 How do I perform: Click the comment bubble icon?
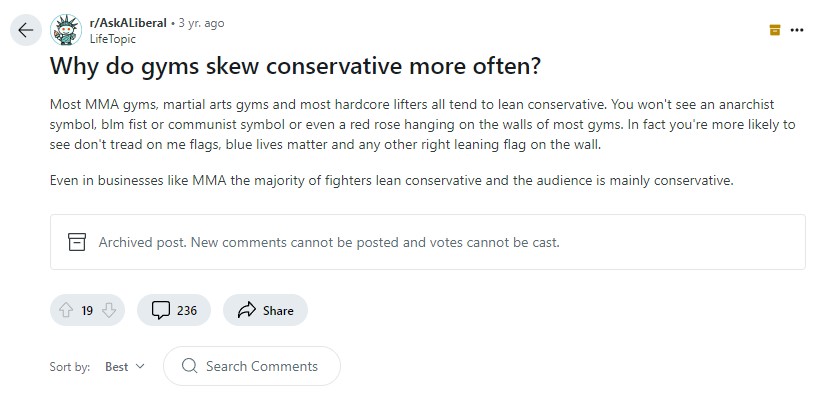161,310
